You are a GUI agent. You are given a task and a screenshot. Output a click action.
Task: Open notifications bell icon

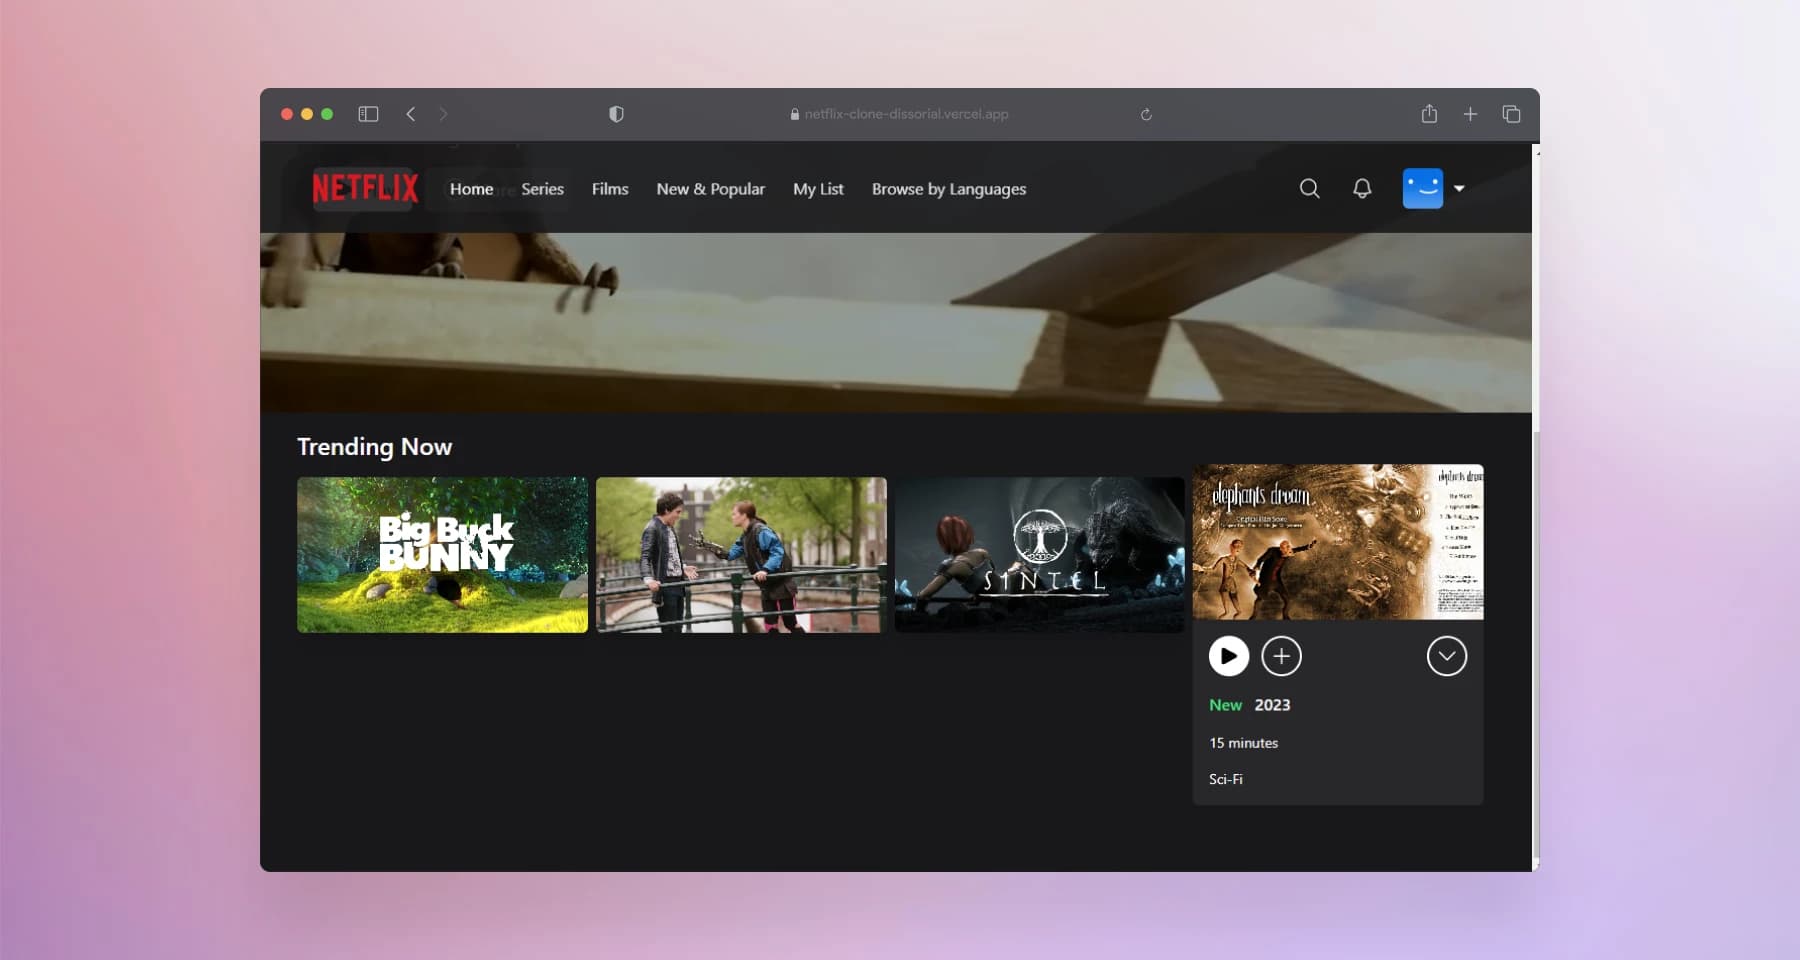[x=1362, y=188]
